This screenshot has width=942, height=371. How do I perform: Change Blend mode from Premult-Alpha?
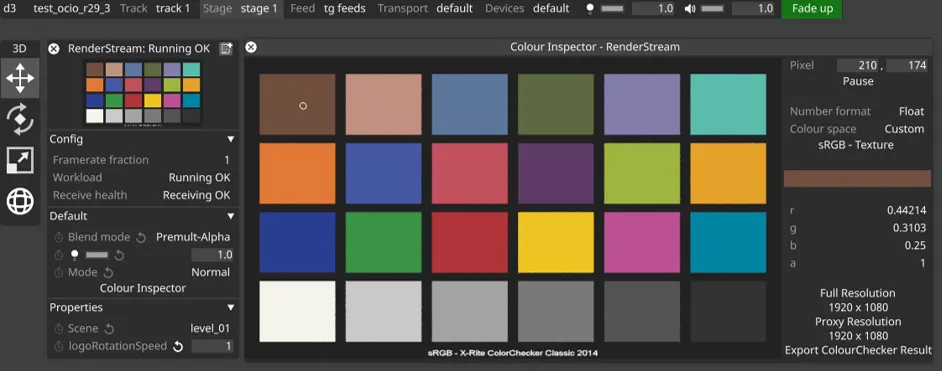tap(193, 237)
